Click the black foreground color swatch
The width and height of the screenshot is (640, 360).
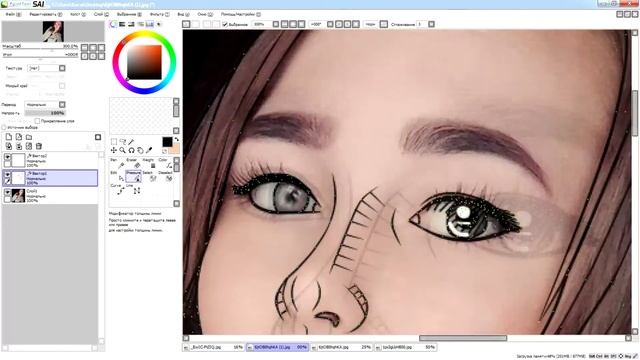tap(167, 142)
